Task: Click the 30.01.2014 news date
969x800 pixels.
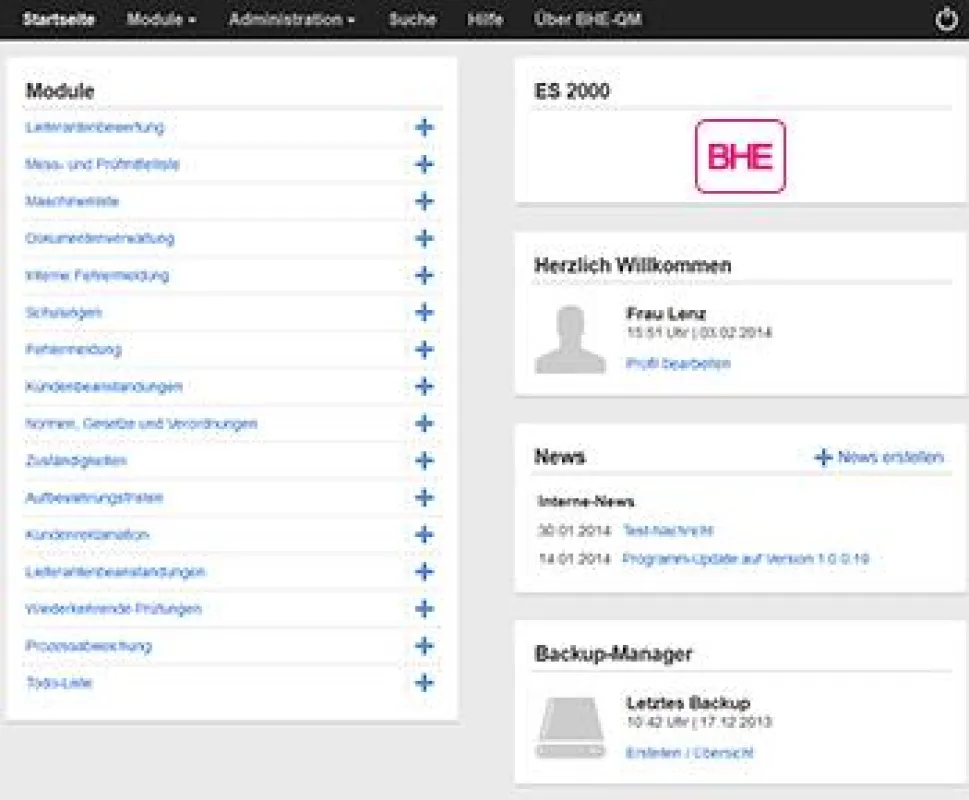Action: pyautogui.click(x=574, y=531)
